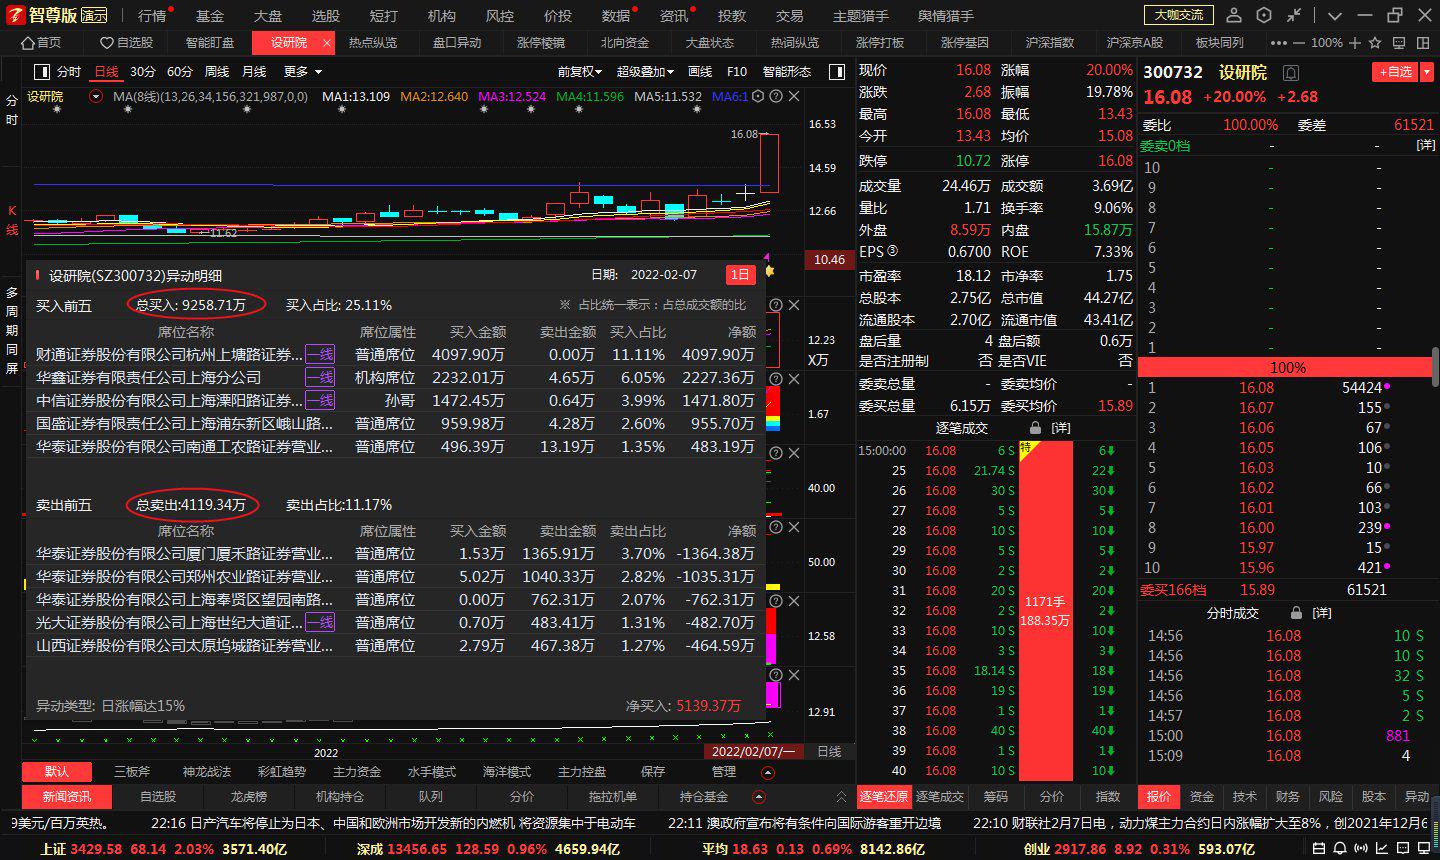
Task: Click the red circled arrow next to 设研院 in chart
Action: [96, 97]
